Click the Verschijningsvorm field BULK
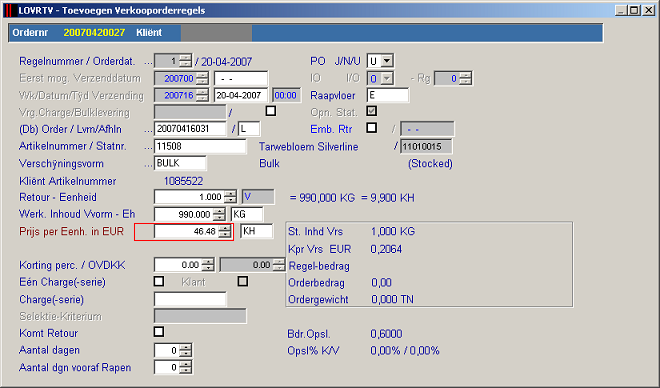 click(x=180, y=163)
